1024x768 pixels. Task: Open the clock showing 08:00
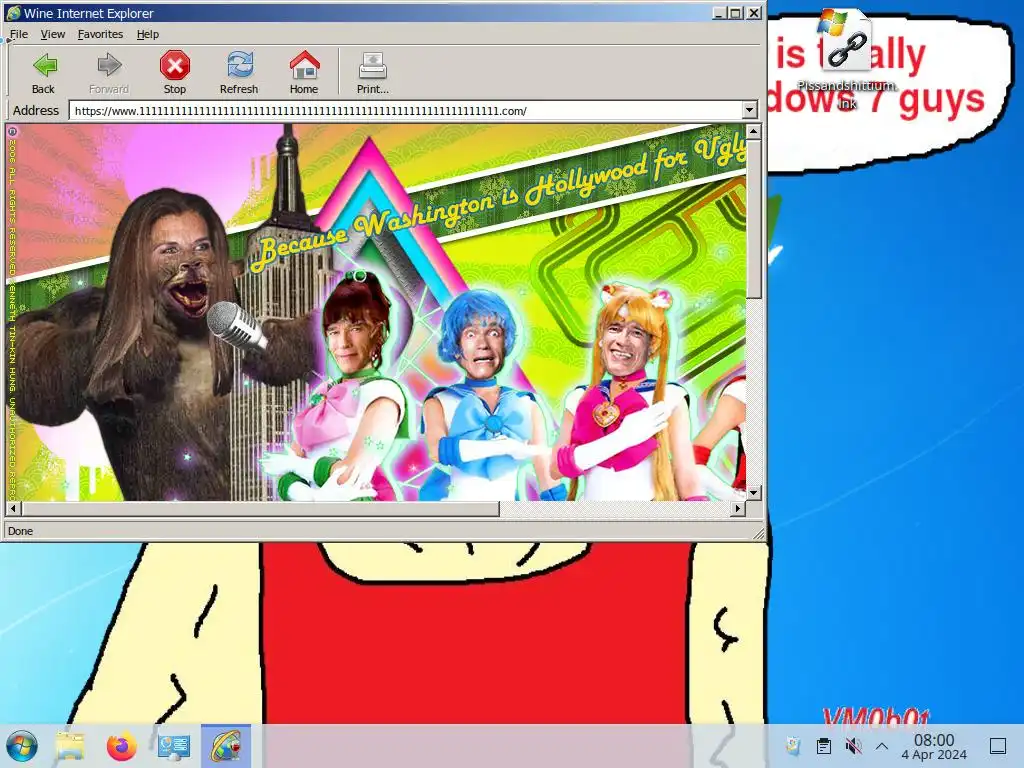tap(934, 746)
